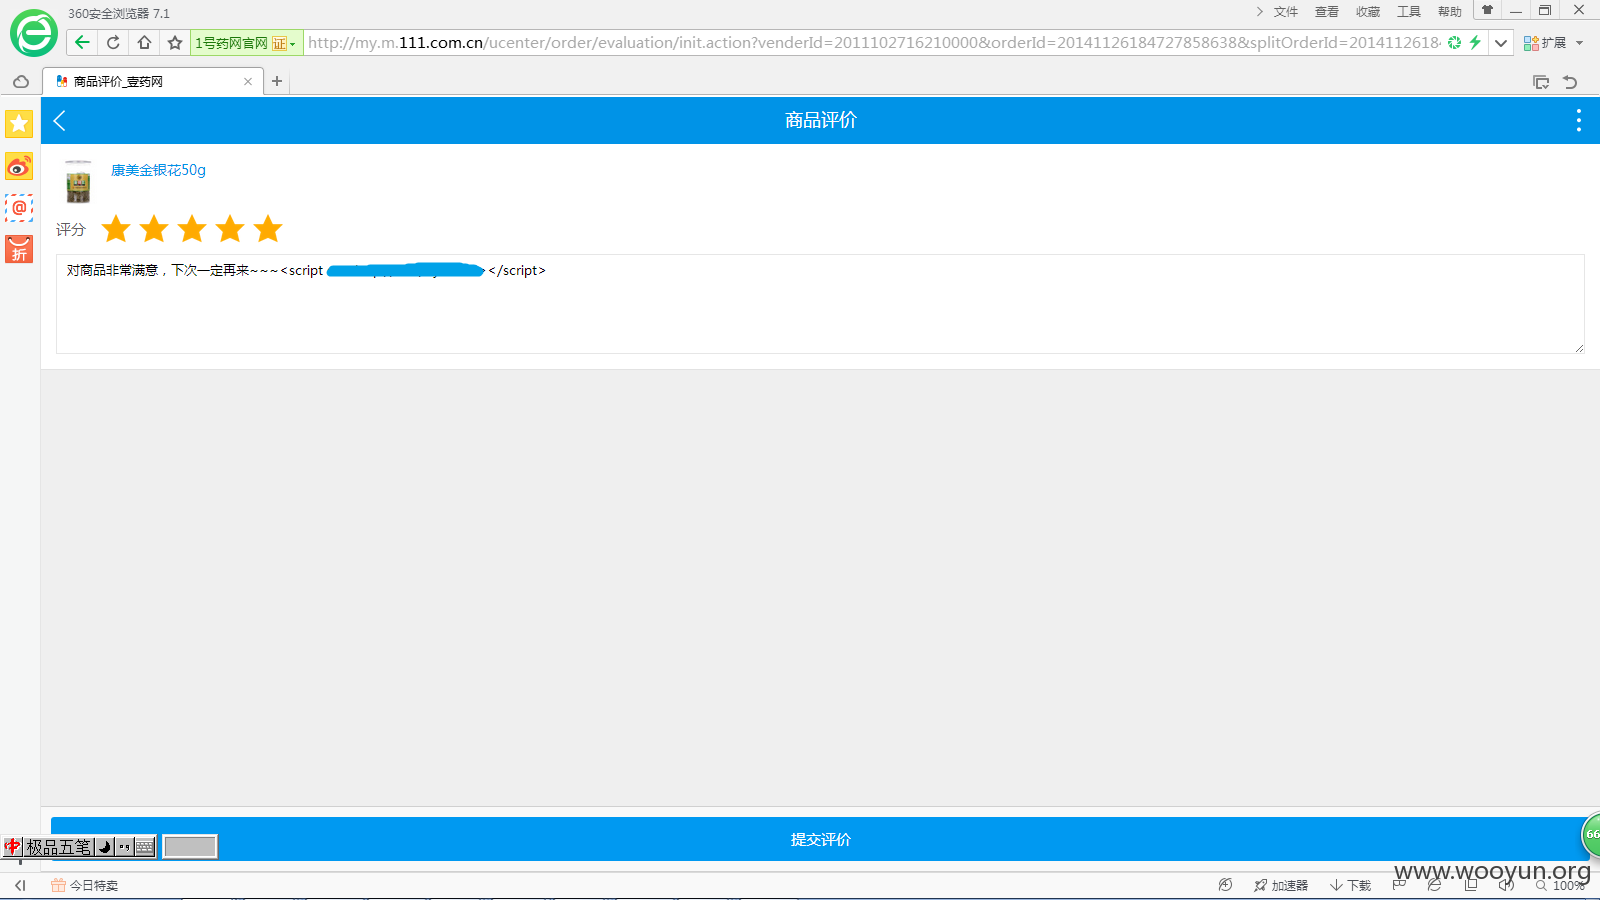Click the cloud sync icon beside tabs
The image size is (1600, 900).
click(21, 82)
